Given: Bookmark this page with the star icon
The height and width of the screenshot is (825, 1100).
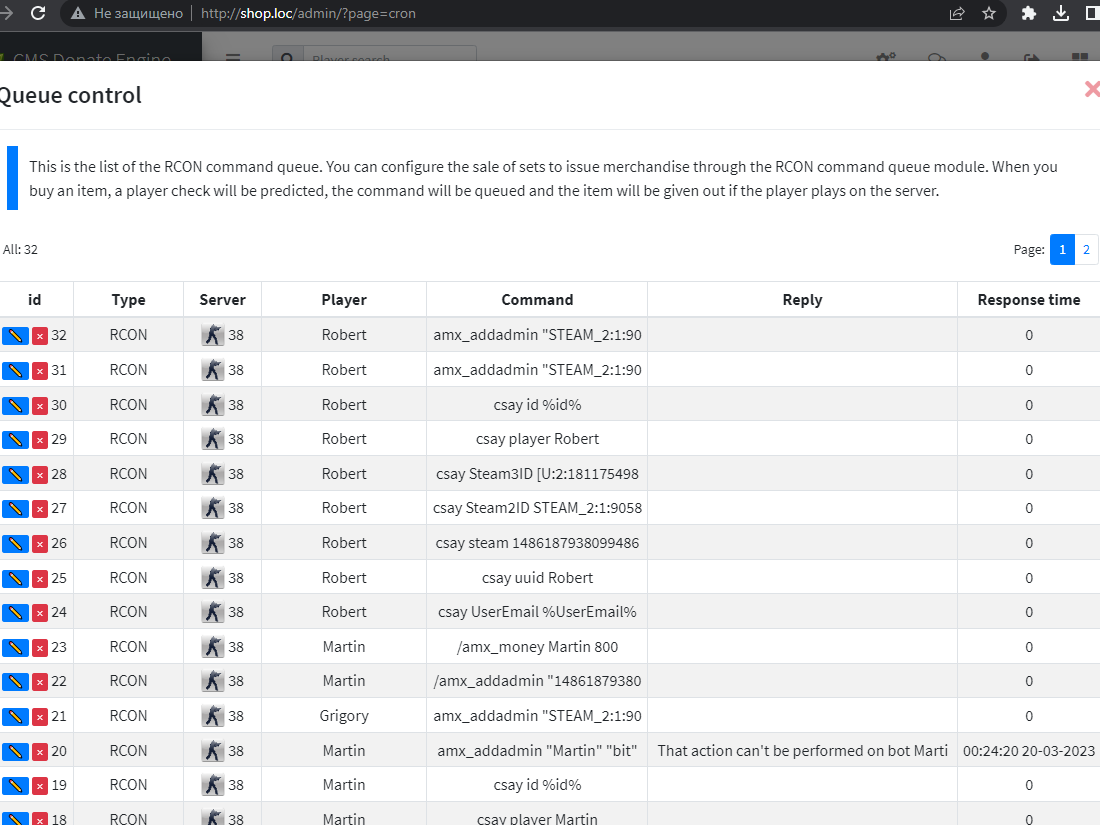Looking at the screenshot, I should coord(988,14).
